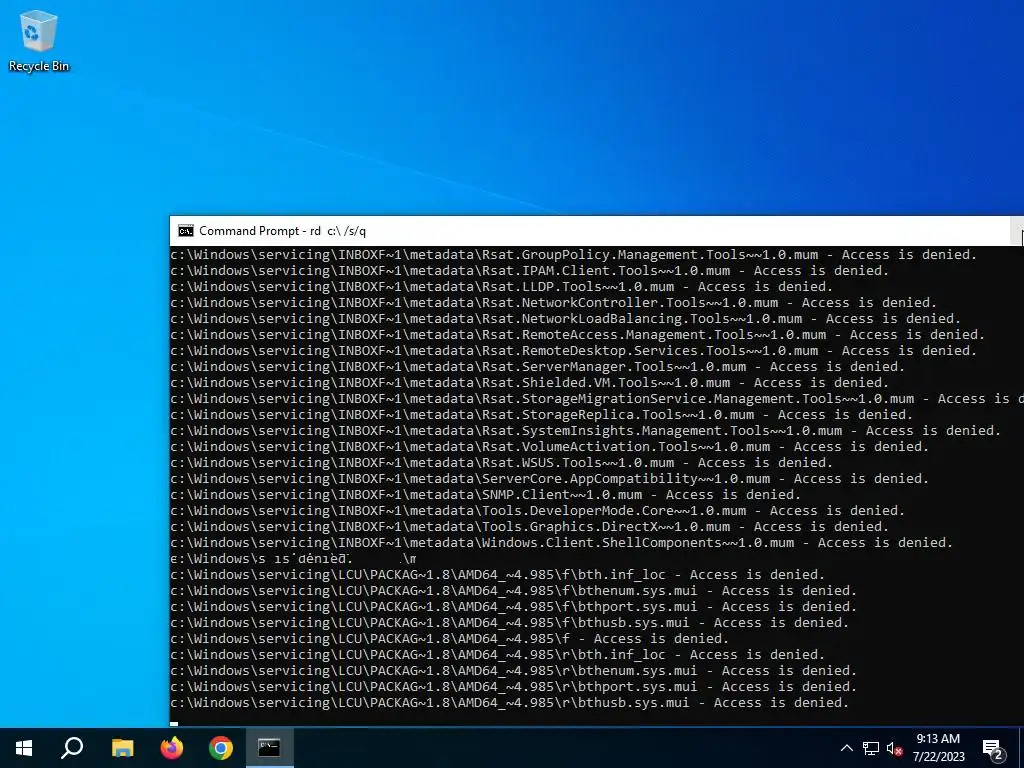The height and width of the screenshot is (768, 1024).
Task: Launch Firefox from the taskbar
Action: click(x=172, y=748)
